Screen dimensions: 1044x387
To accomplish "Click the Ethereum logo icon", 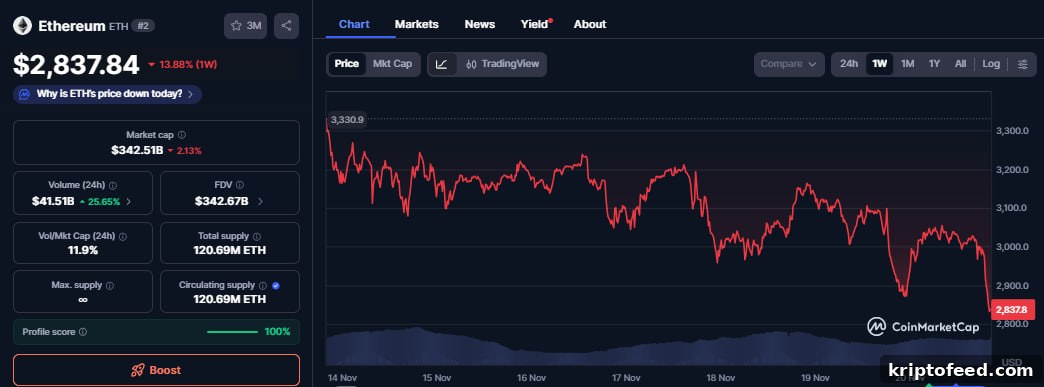I will 23,26.
